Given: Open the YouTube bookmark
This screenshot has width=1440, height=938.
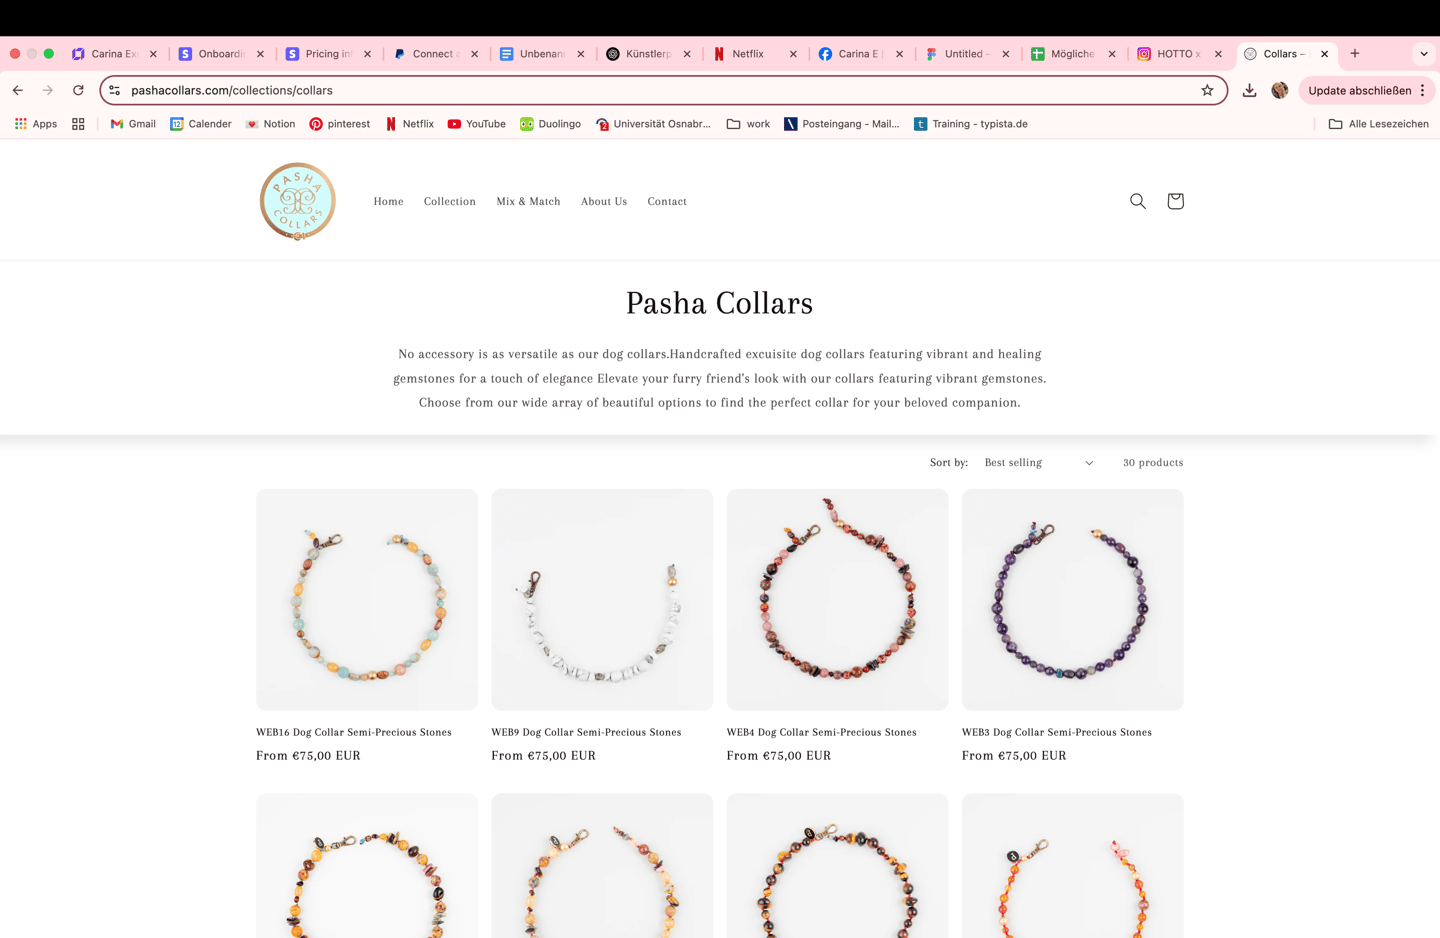Looking at the screenshot, I should point(476,124).
